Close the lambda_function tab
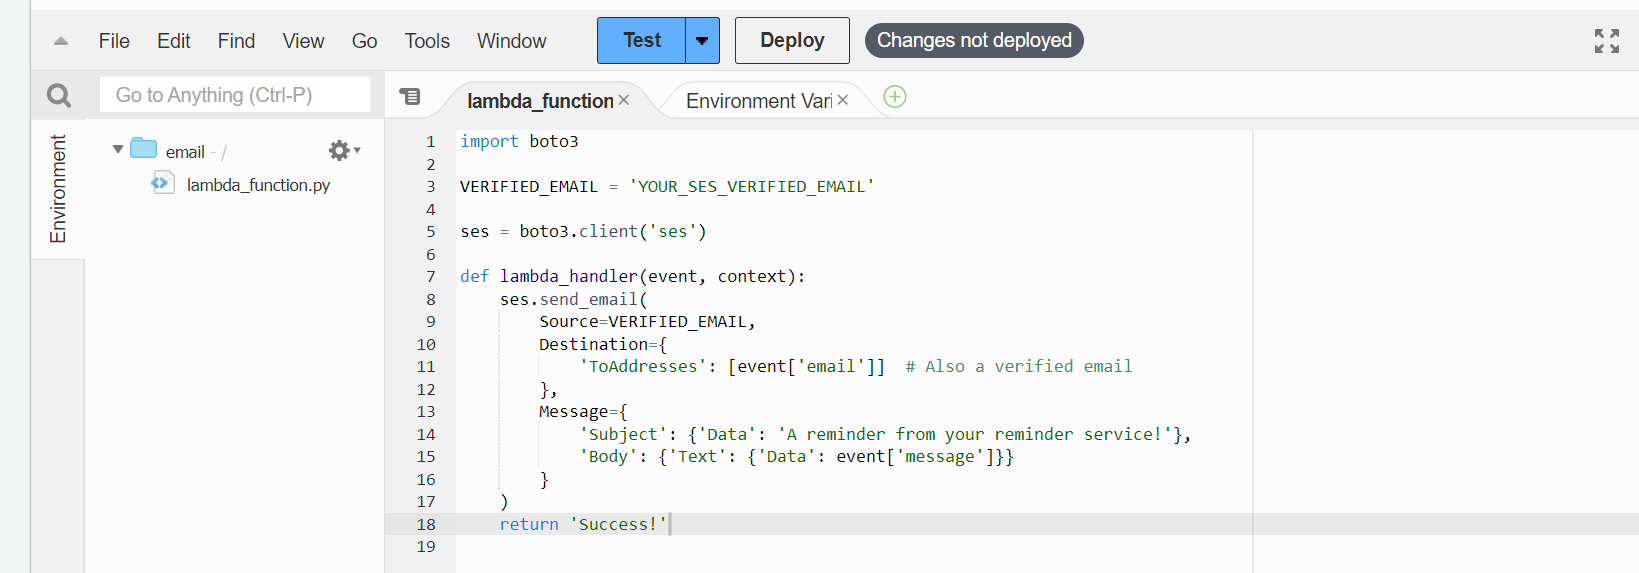This screenshot has height=573, width=1639. coord(624,100)
